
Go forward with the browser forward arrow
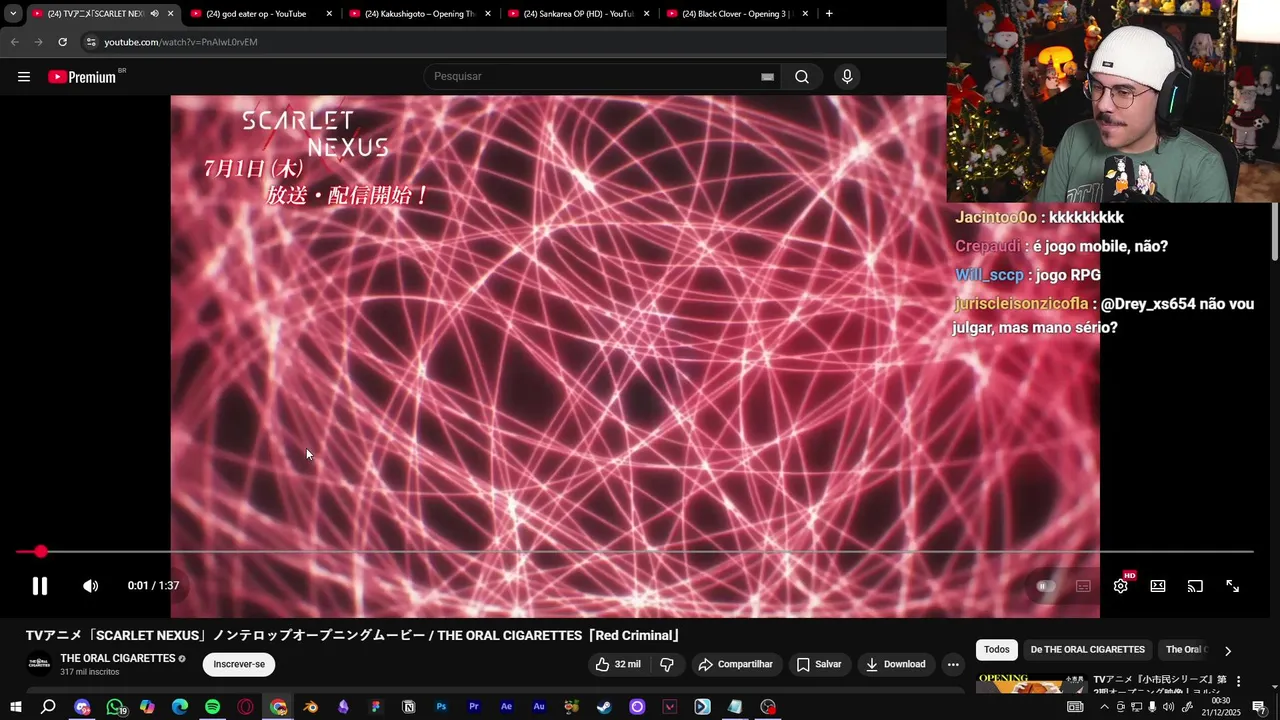point(38,42)
